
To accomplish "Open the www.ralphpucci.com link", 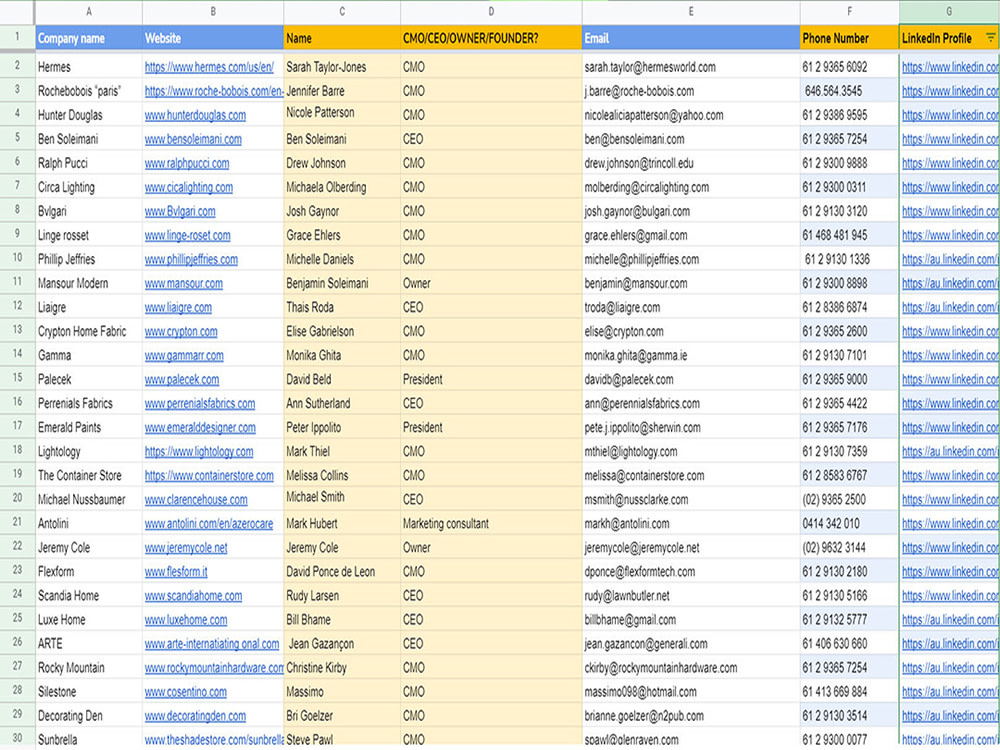I will (187, 163).
